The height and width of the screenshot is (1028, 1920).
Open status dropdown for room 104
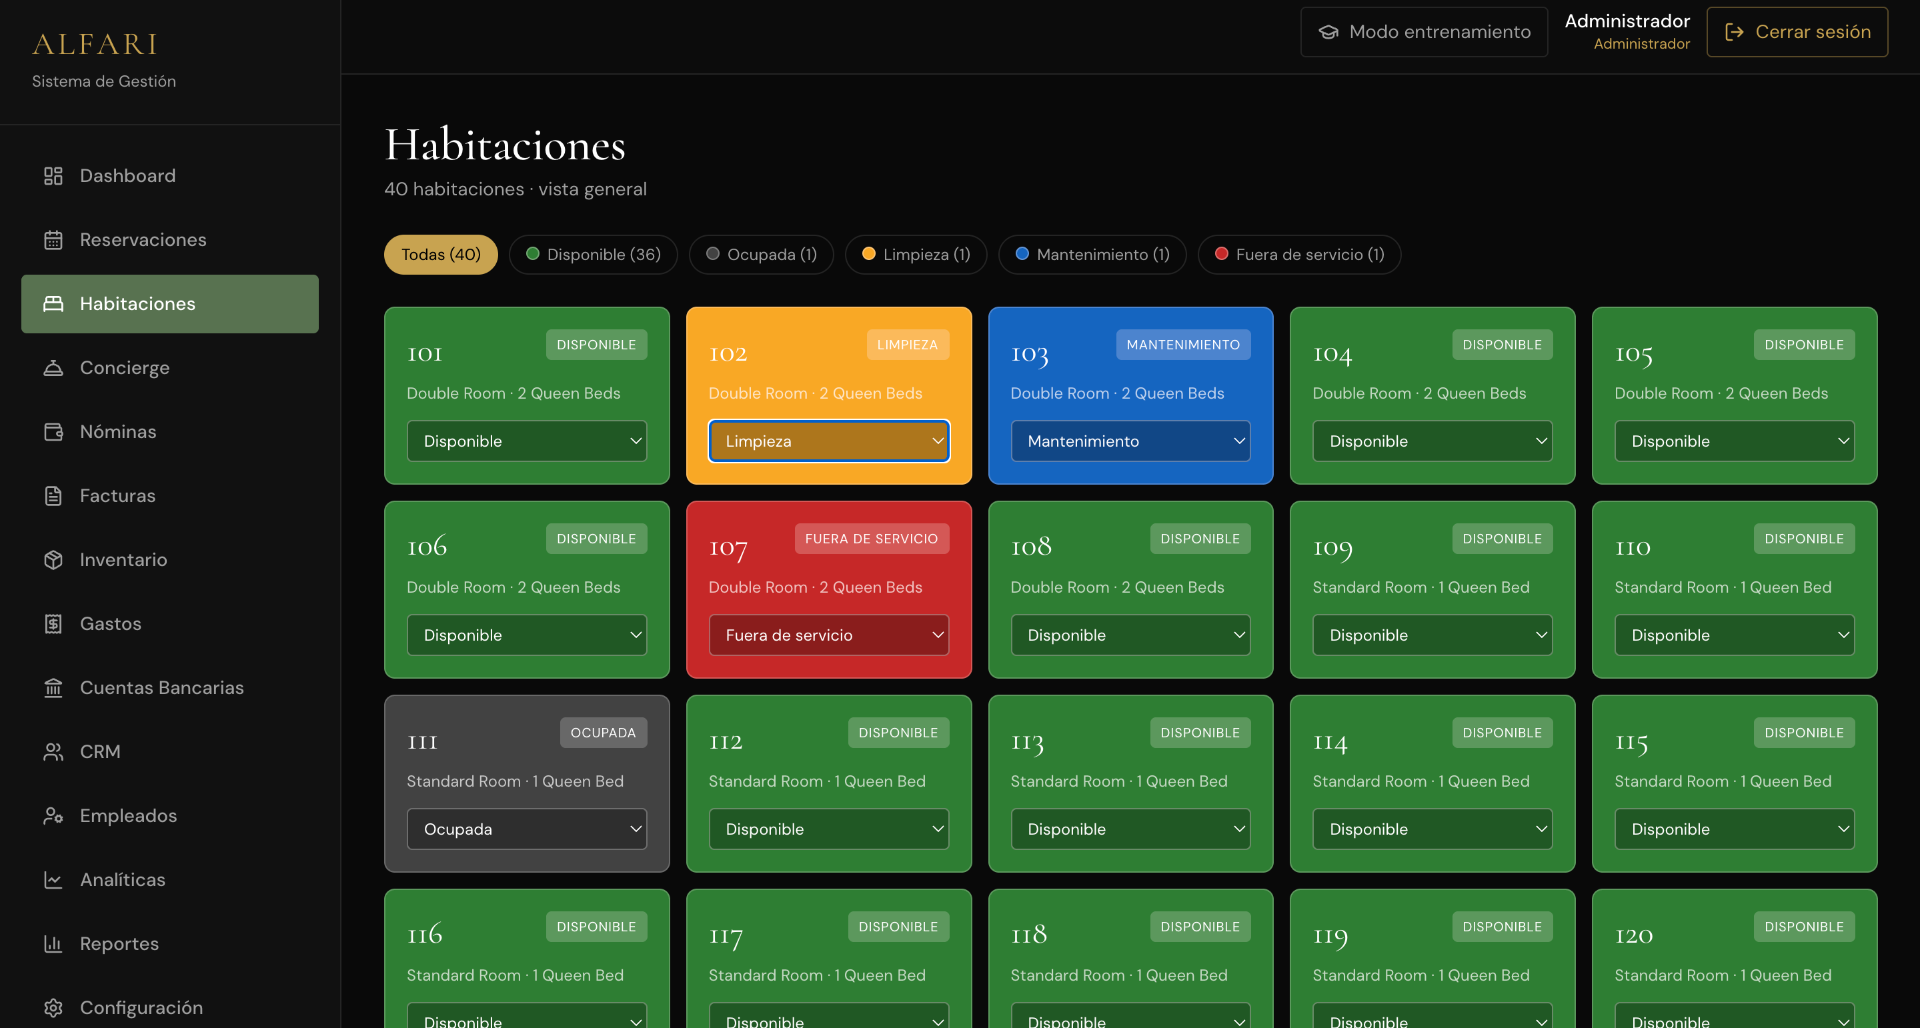pos(1433,441)
